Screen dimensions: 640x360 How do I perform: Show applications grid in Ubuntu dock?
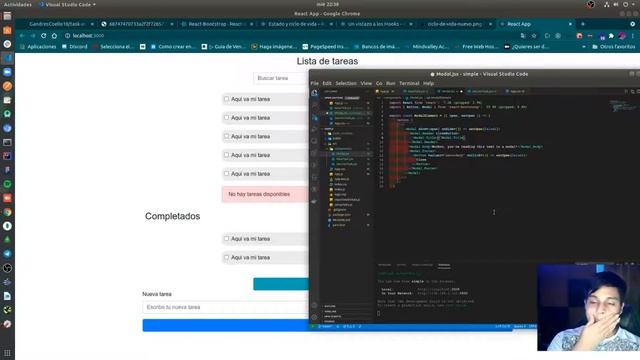click(x=7, y=353)
